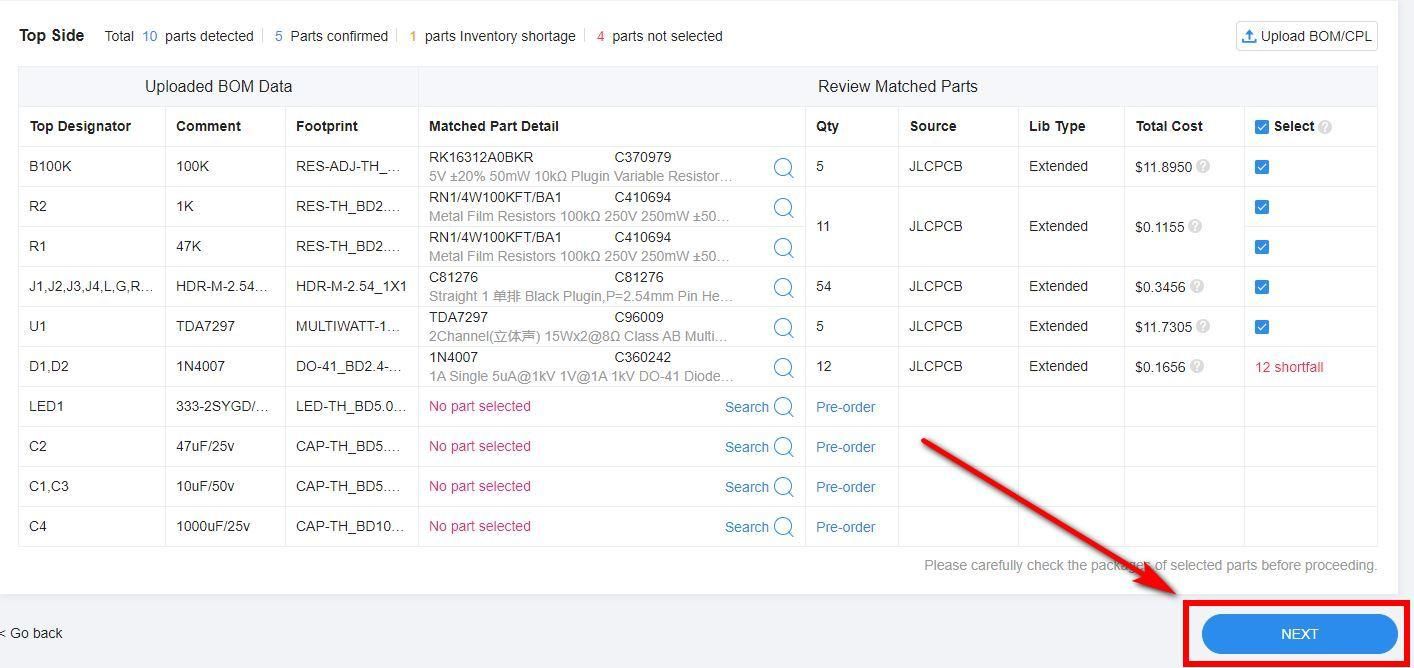Viewport: 1414px width, 668px height.
Task: Click help icon next to $11.8950 cost
Action: [1203, 166]
